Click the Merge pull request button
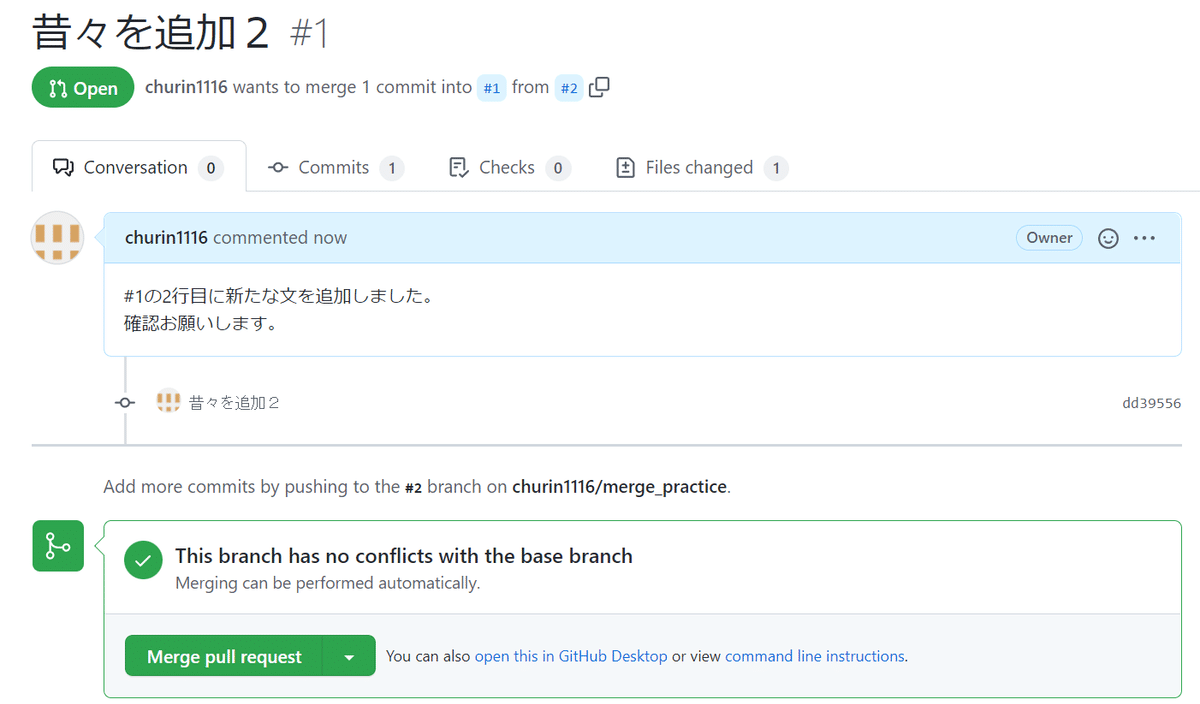Viewport: 1200px width, 704px height. [x=224, y=656]
